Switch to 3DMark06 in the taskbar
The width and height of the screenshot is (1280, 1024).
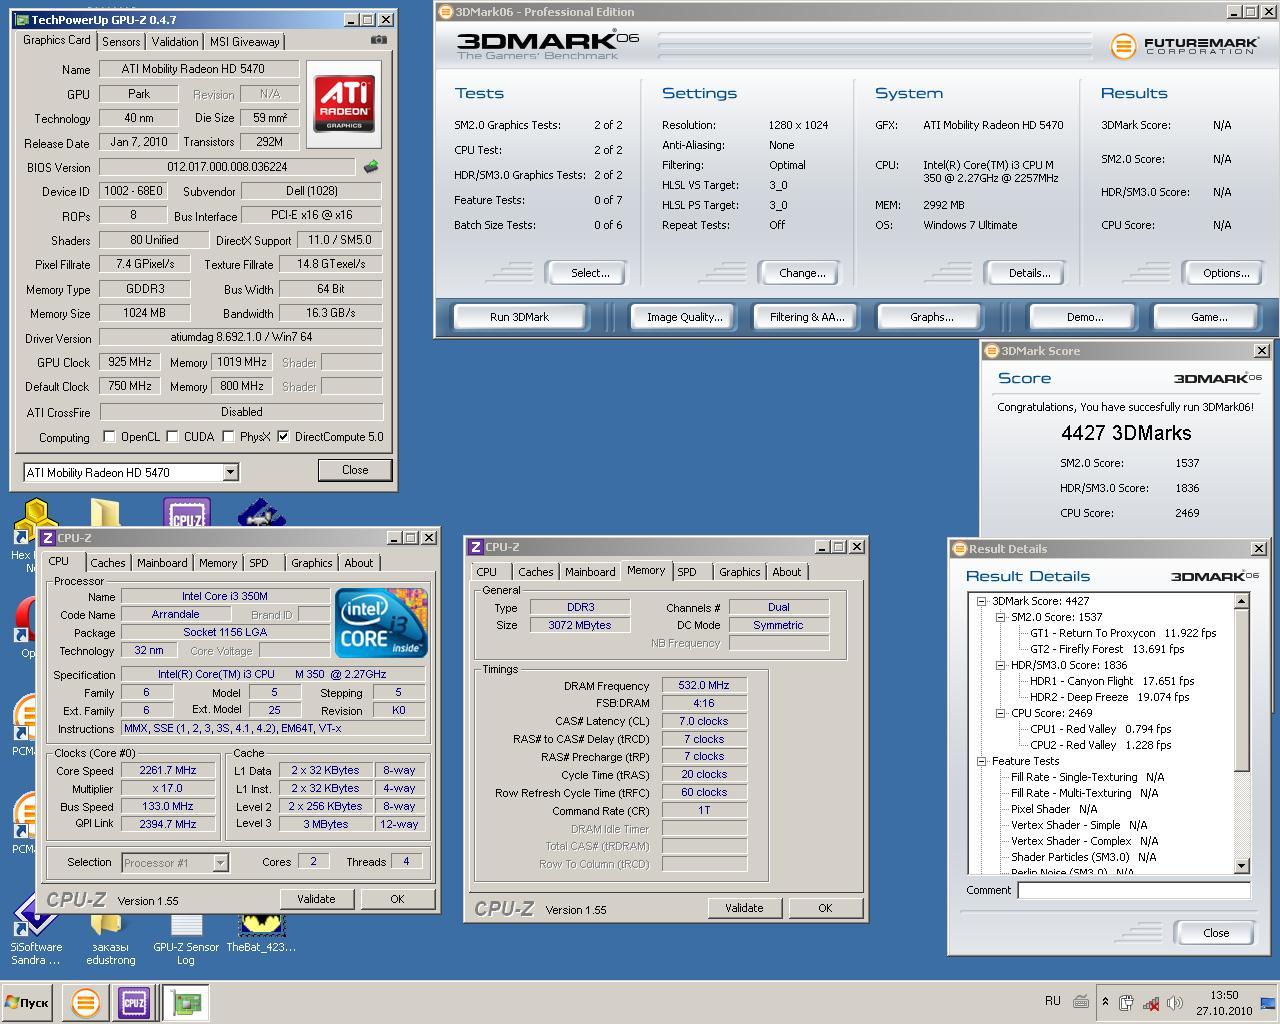[86, 1002]
